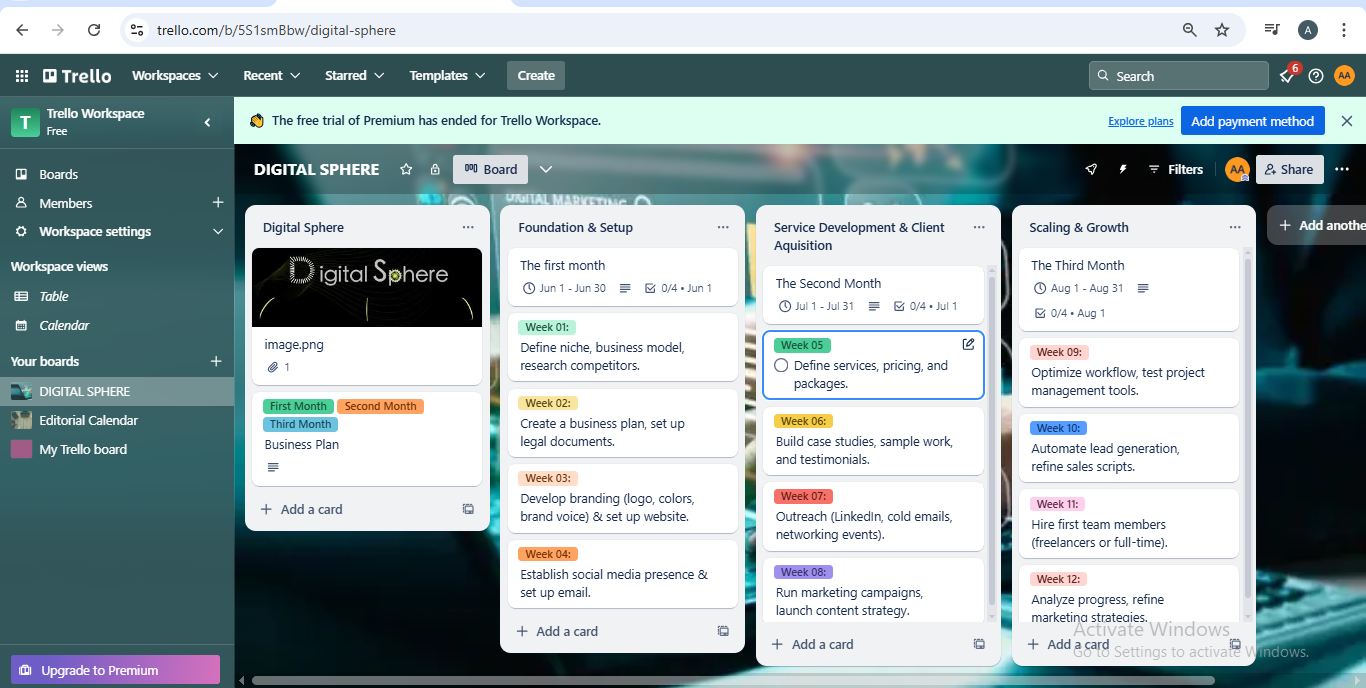Open list actions for Scaling & Growth
Image resolution: width=1366 pixels, height=688 pixels.
pos(1235,228)
